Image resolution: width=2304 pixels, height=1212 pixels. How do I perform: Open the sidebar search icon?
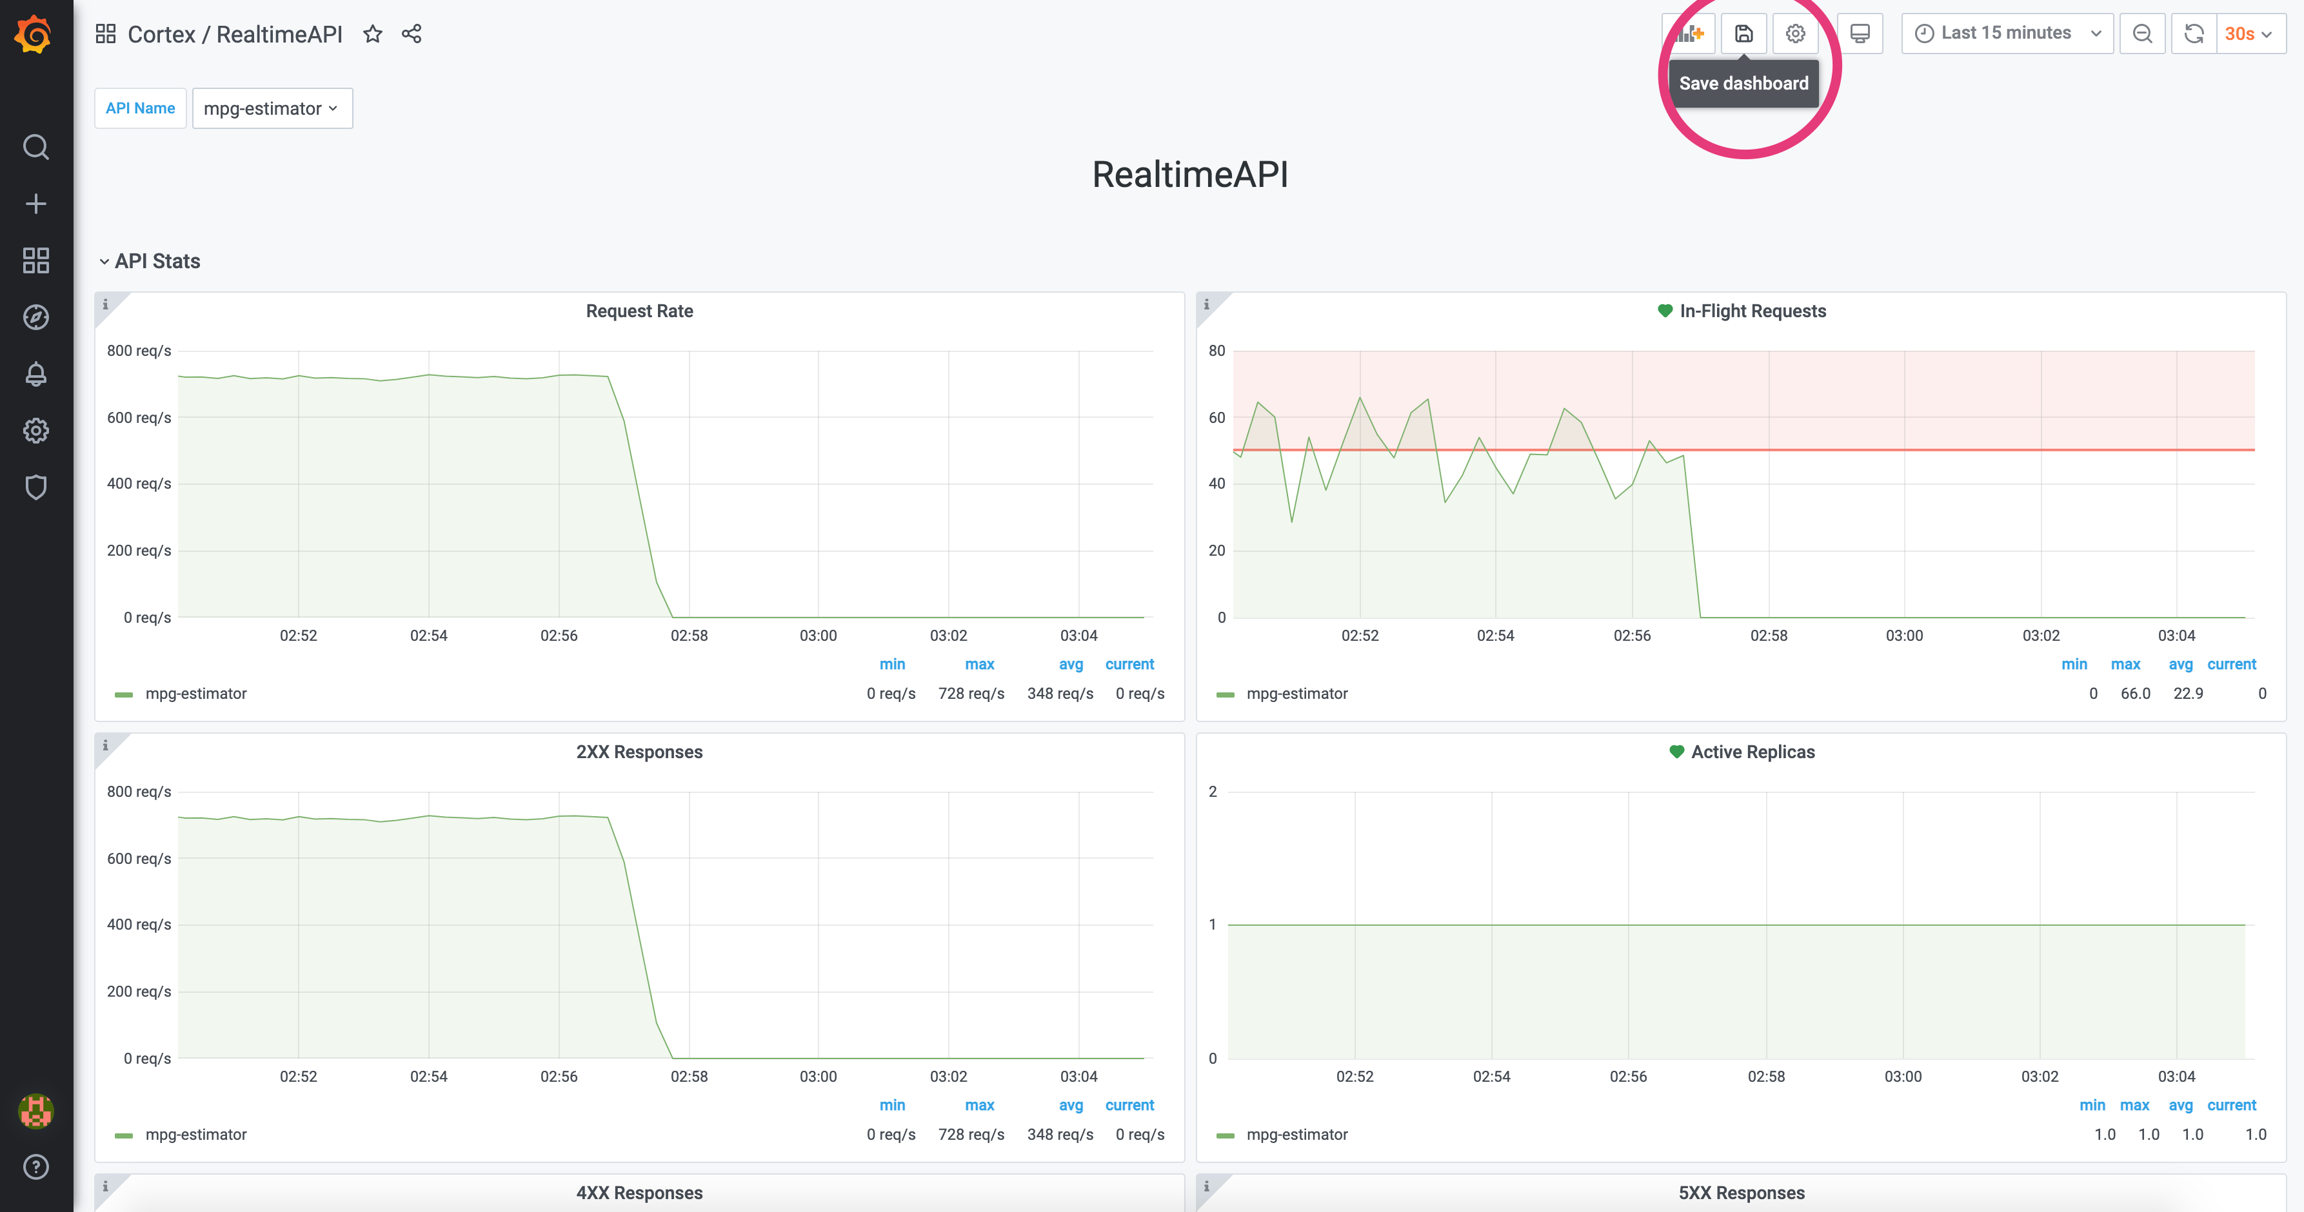pos(36,147)
